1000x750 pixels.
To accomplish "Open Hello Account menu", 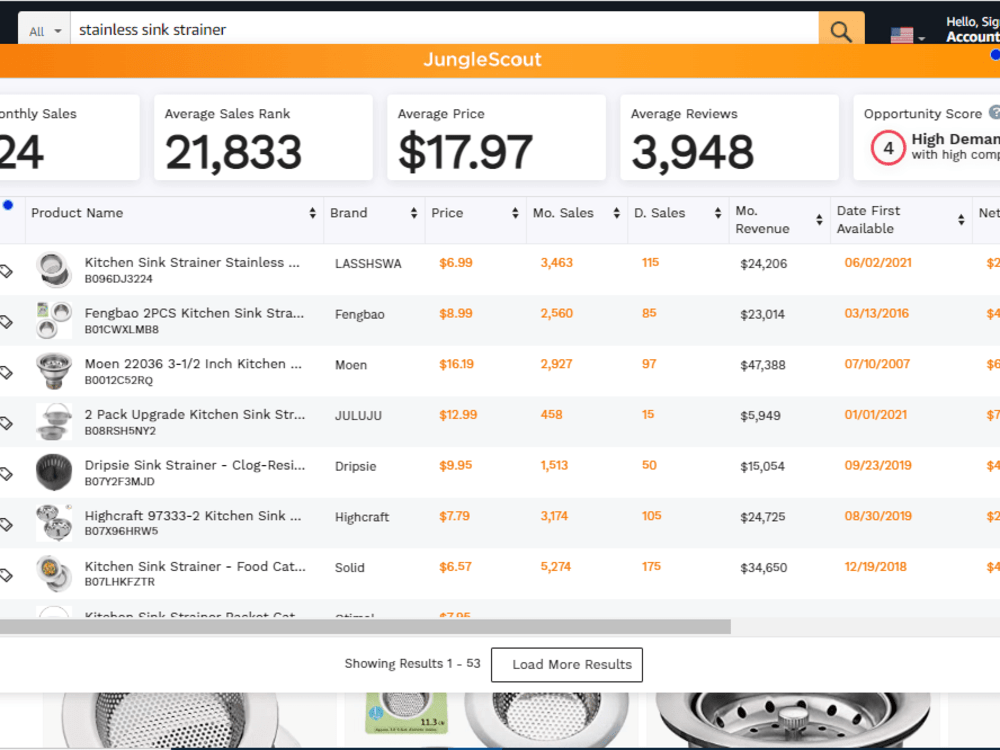I will [x=972, y=30].
